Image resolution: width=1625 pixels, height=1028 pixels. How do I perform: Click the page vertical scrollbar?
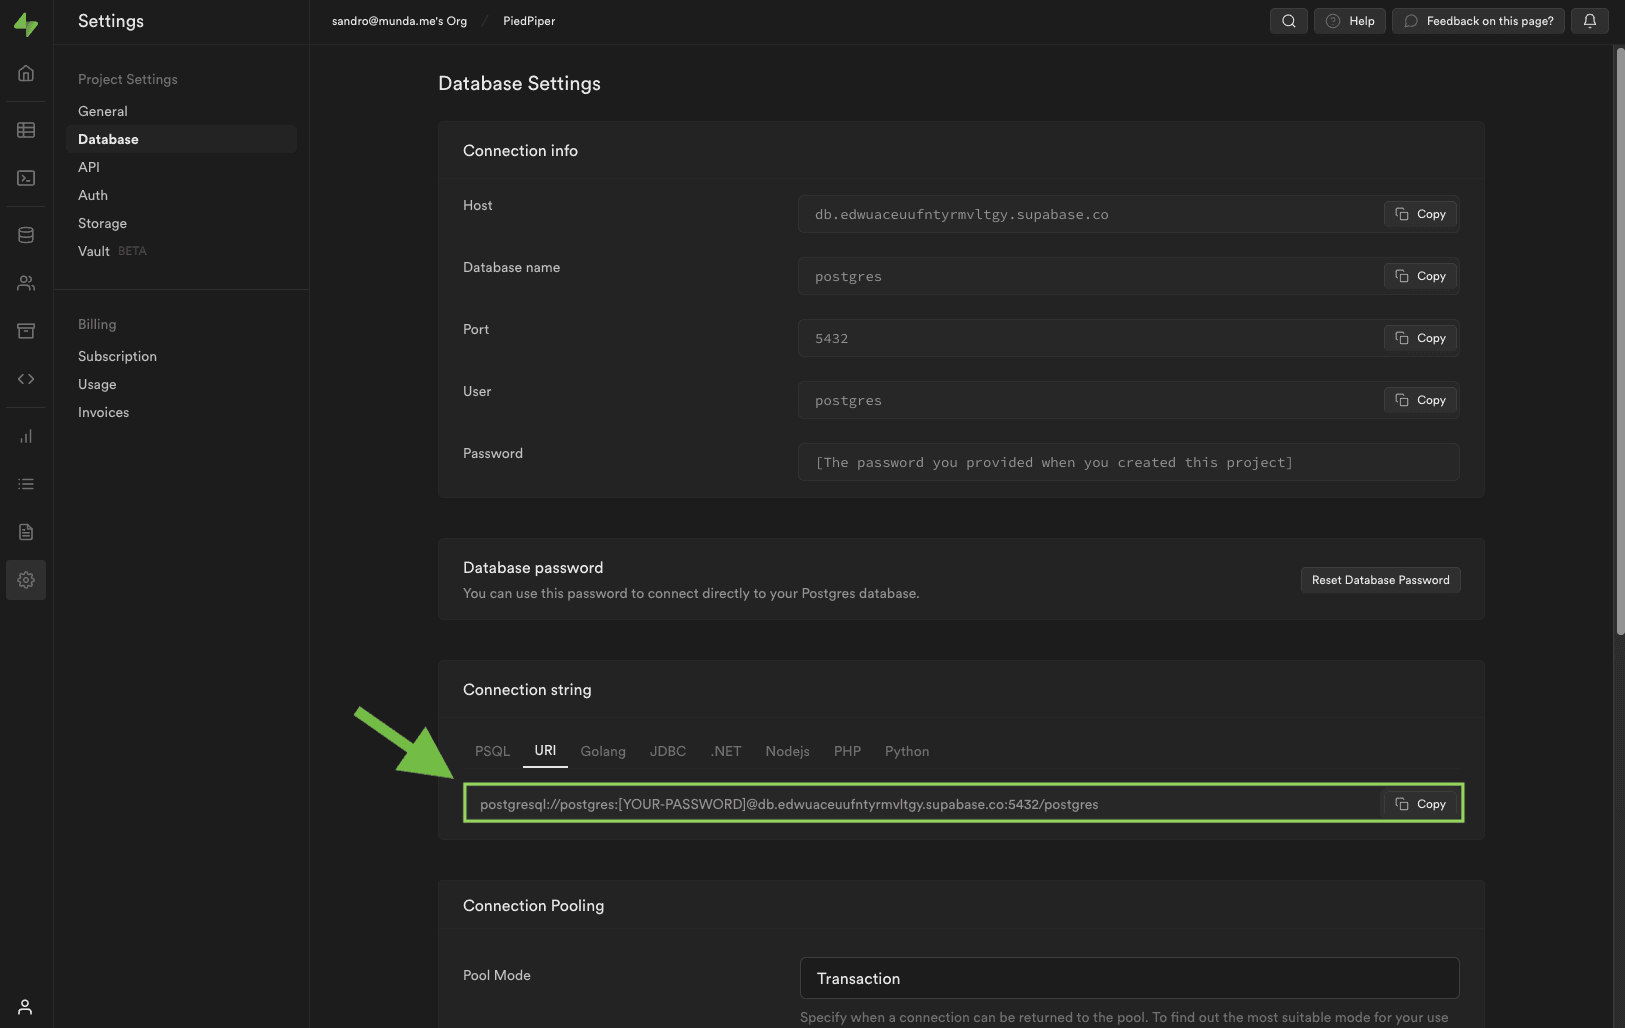(1620, 340)
